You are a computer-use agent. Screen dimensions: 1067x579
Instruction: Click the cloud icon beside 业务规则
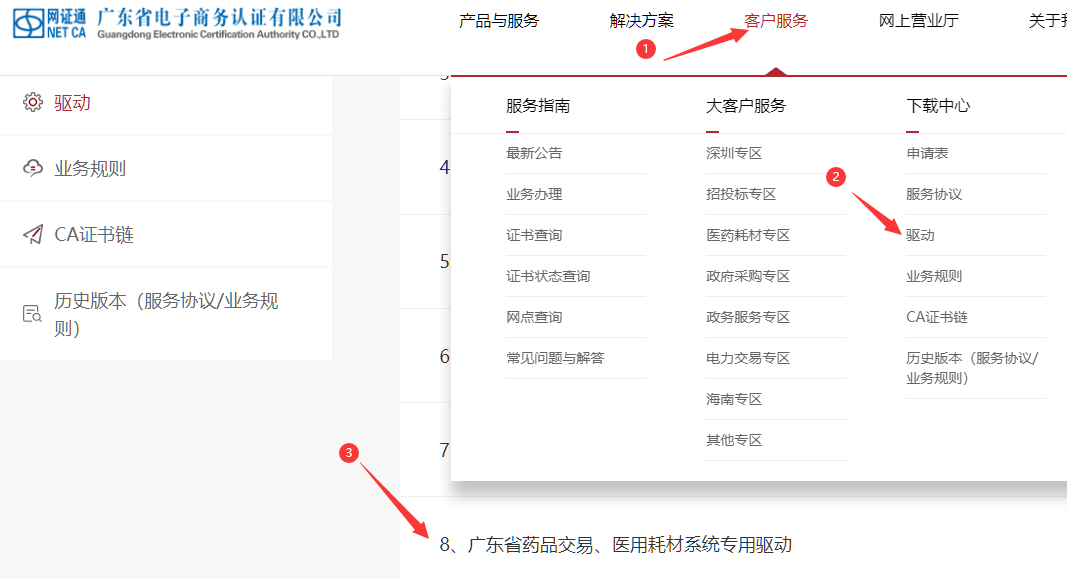[x=33, y=168]
